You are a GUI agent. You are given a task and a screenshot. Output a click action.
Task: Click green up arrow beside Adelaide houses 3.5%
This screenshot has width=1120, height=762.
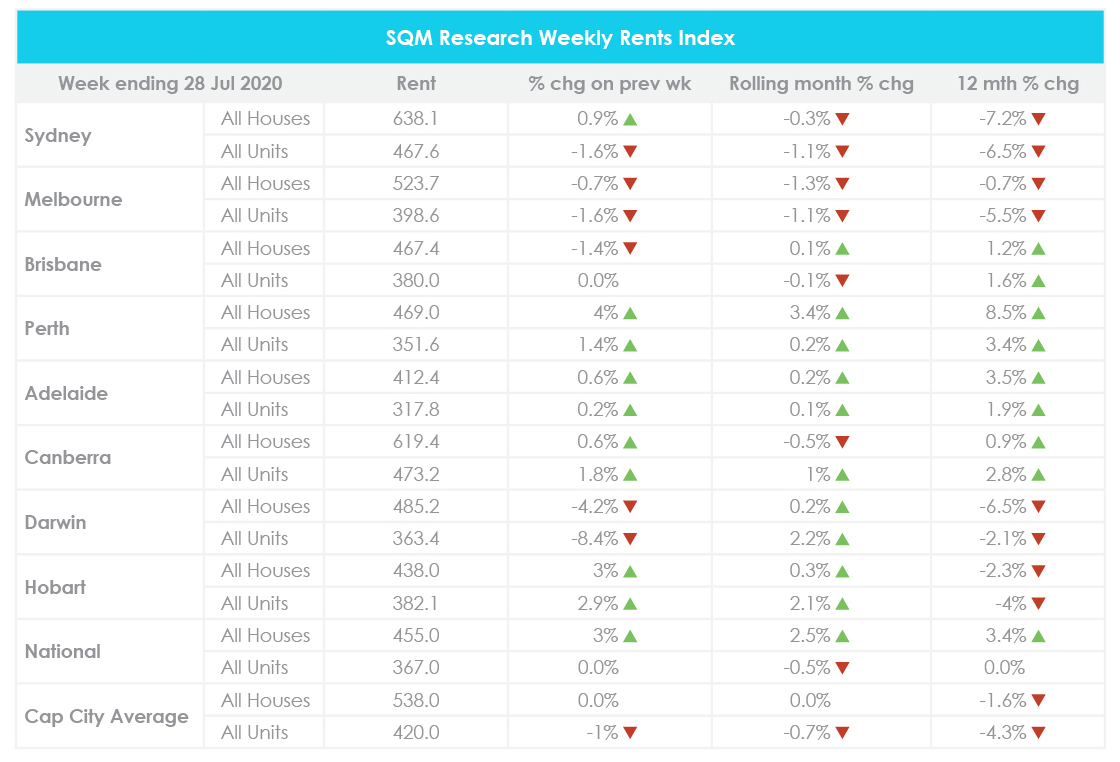point(1039,378)
